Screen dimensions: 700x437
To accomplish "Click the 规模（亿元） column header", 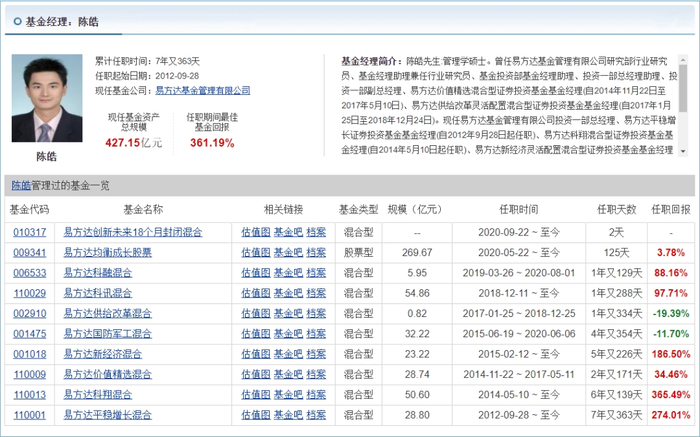I will (417, 209).
